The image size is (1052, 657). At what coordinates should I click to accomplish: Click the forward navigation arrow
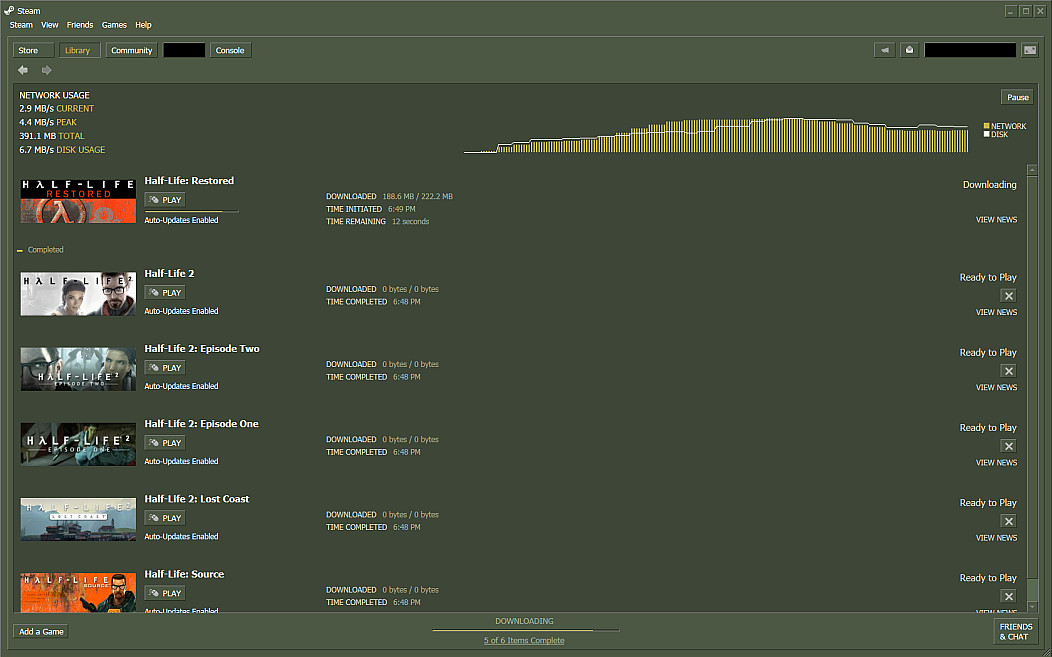[x=46, y=70]
